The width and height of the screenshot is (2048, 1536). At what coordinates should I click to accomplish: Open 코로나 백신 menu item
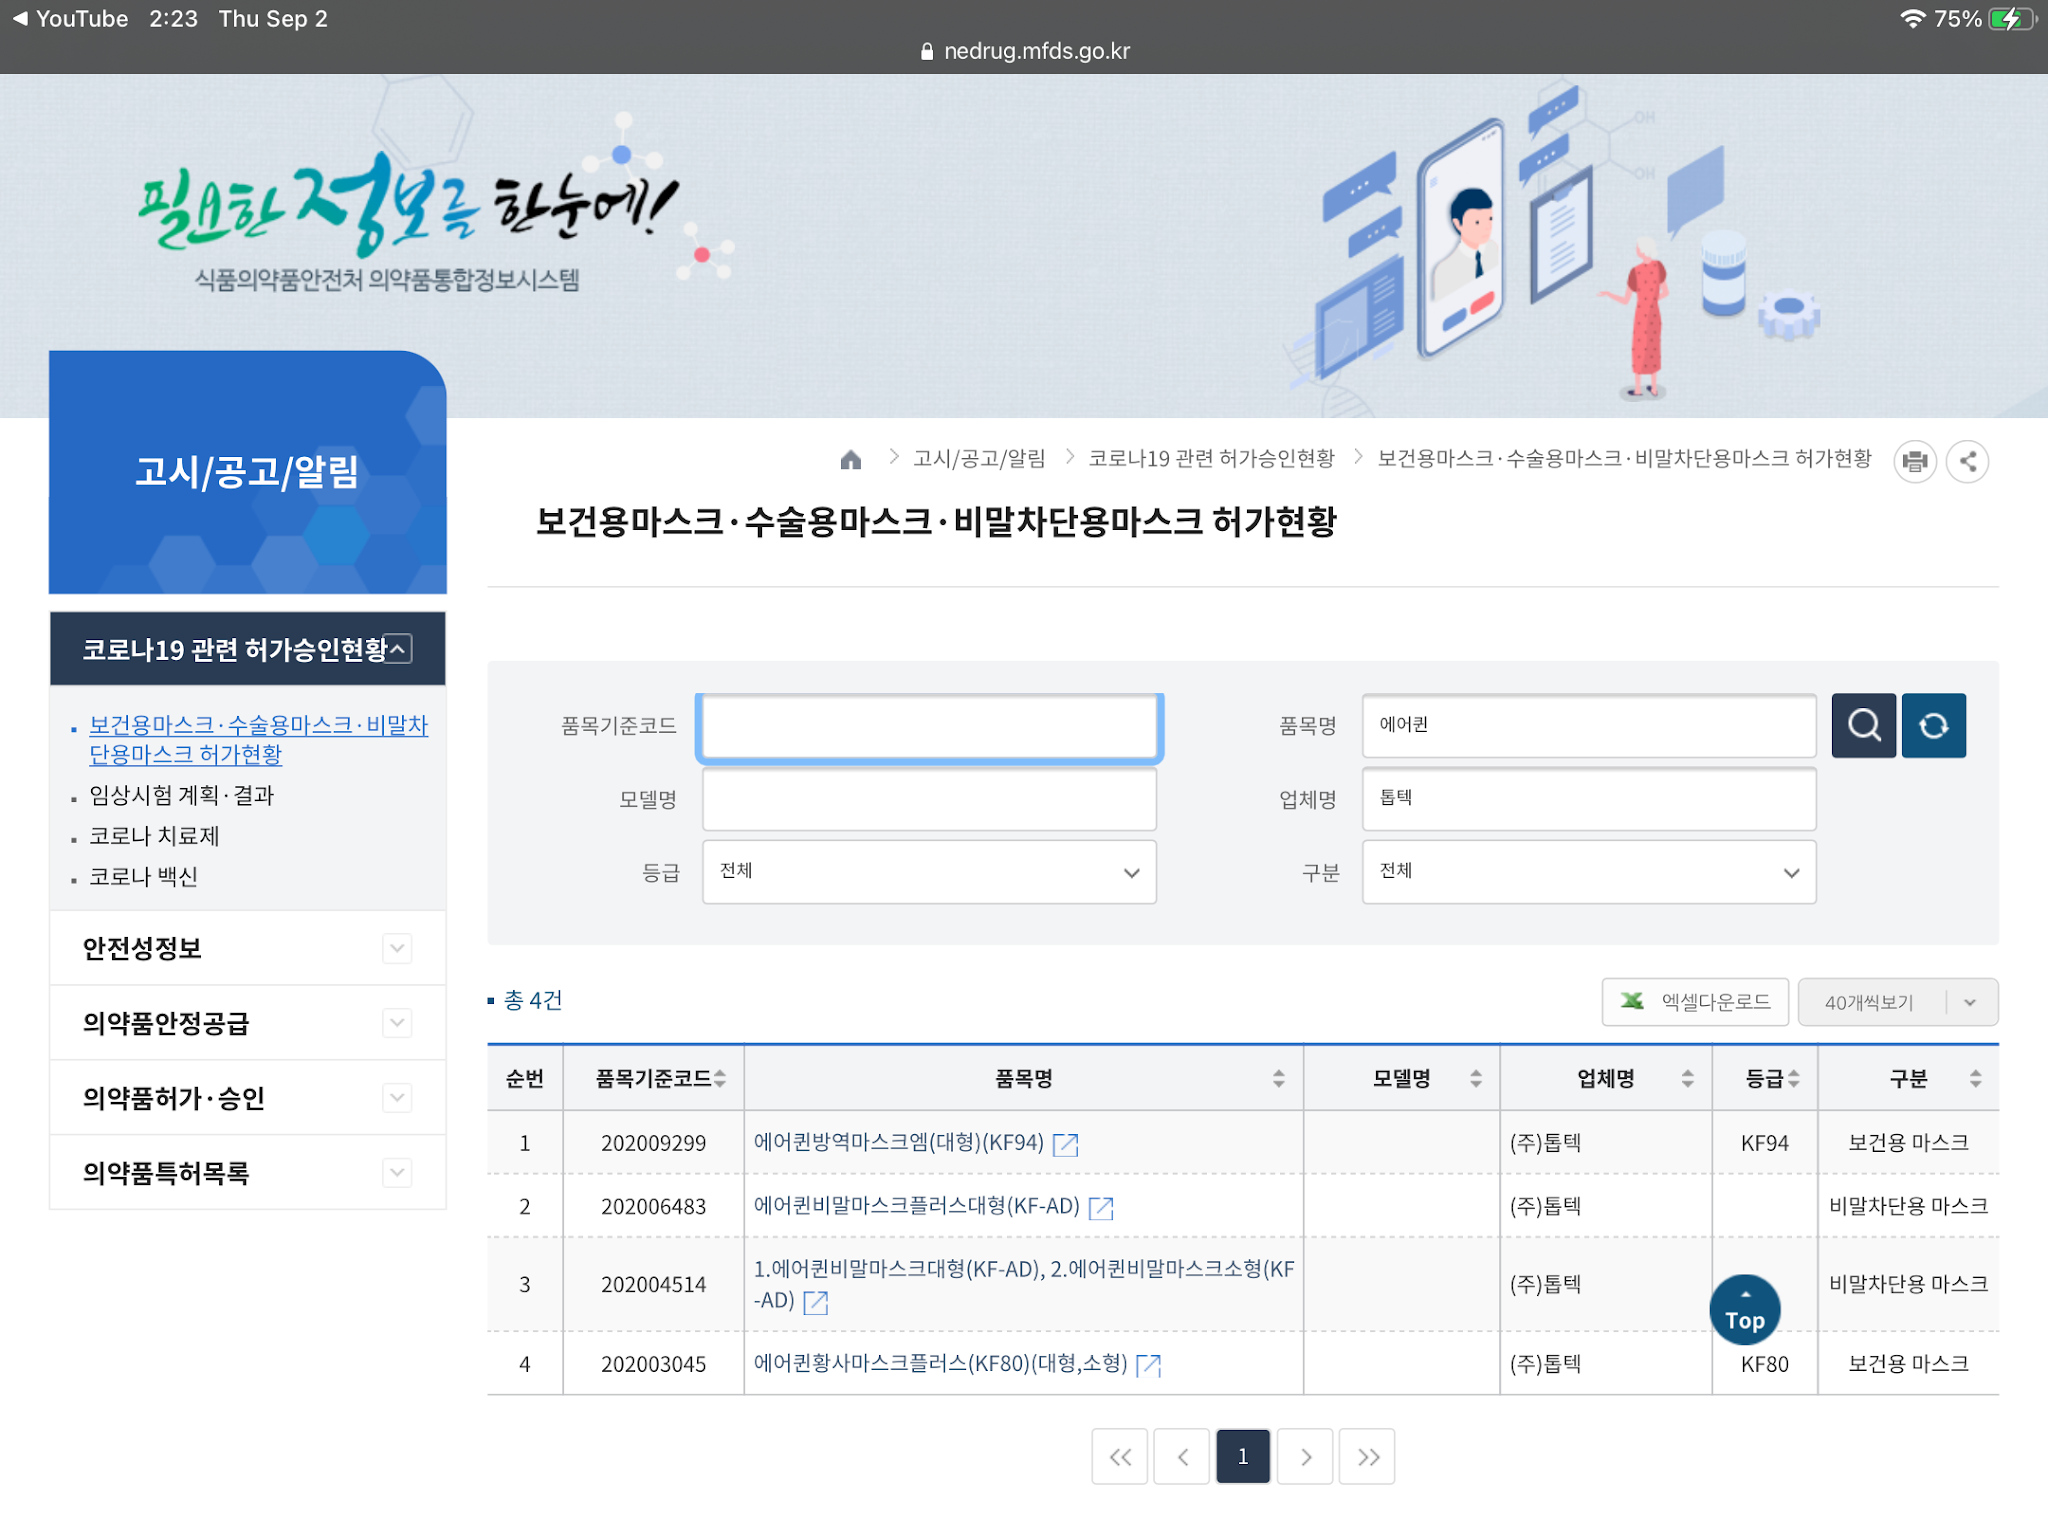143,877
